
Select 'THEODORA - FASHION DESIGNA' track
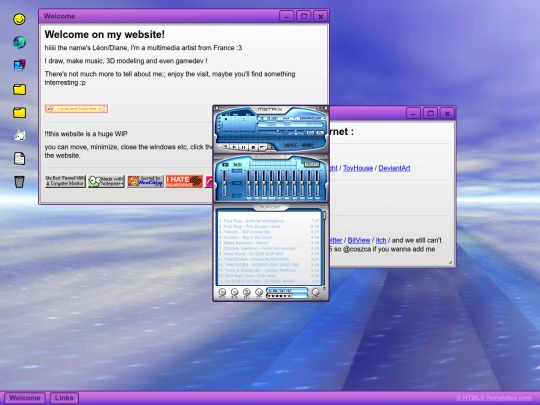(x=270, y=259)
